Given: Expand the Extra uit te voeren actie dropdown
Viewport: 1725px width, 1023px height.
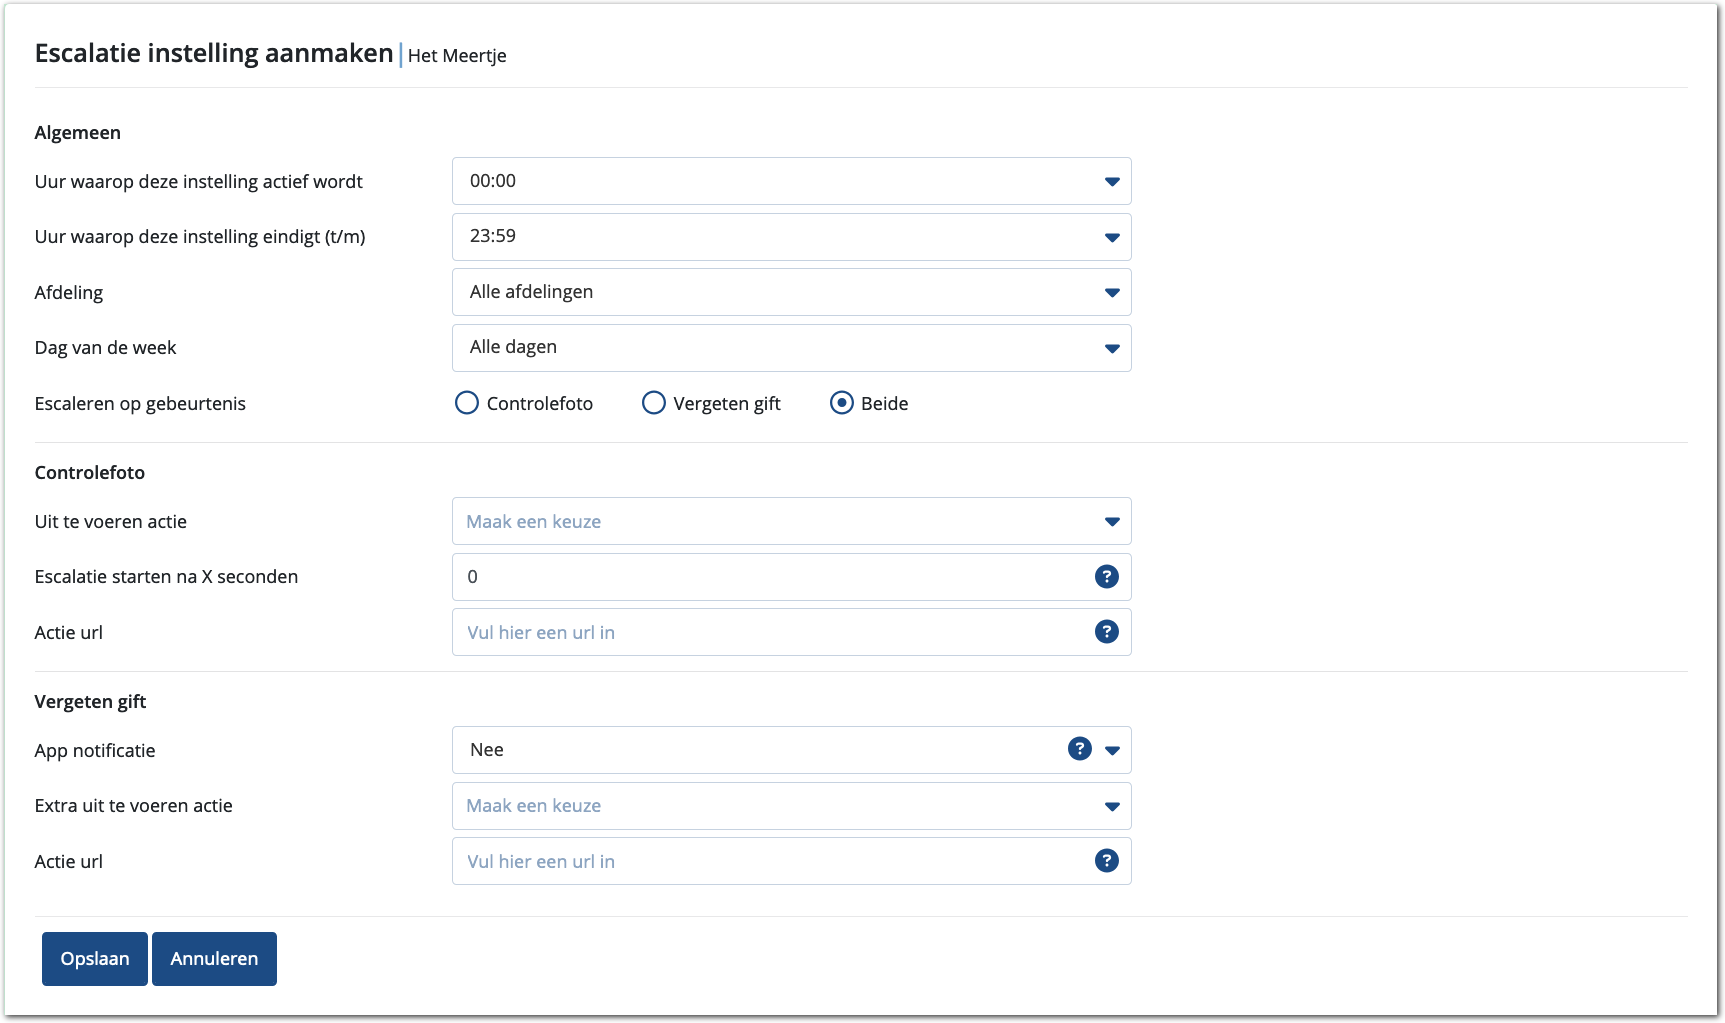Looking at the screenshot, I should pyautogui.click(x=790, y=806).
